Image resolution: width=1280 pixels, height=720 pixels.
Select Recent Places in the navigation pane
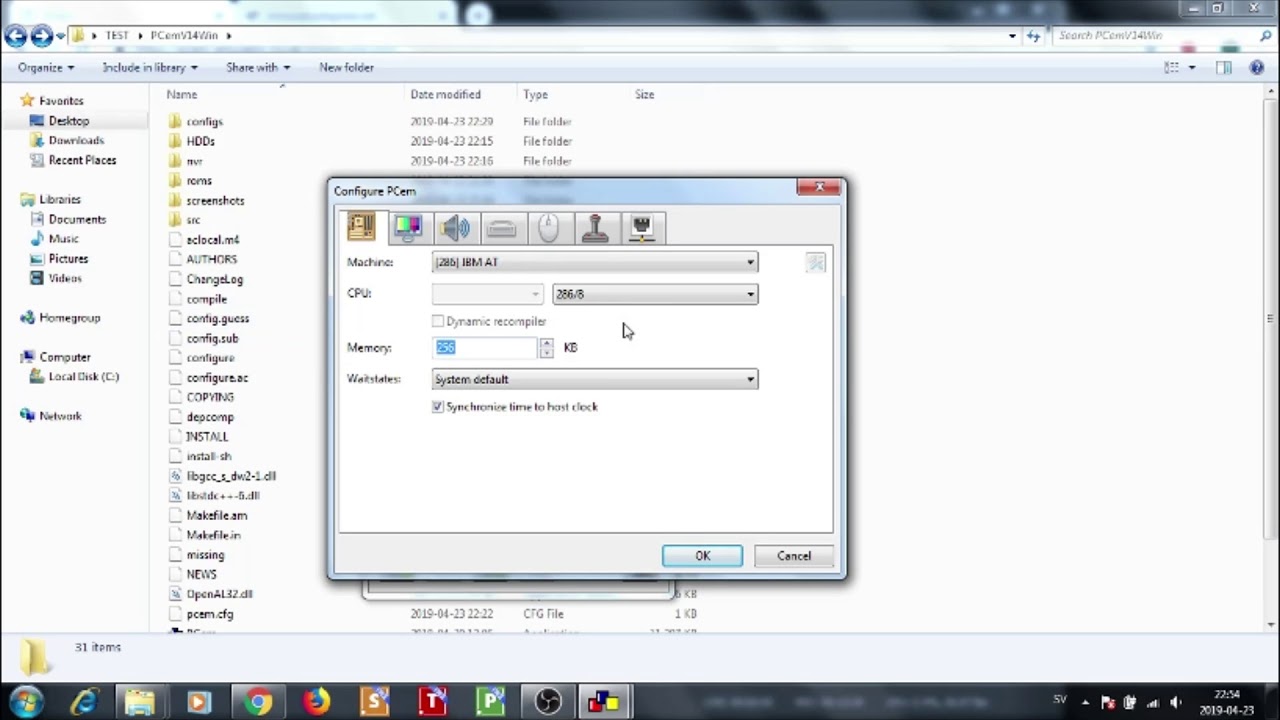click(82, 160)
